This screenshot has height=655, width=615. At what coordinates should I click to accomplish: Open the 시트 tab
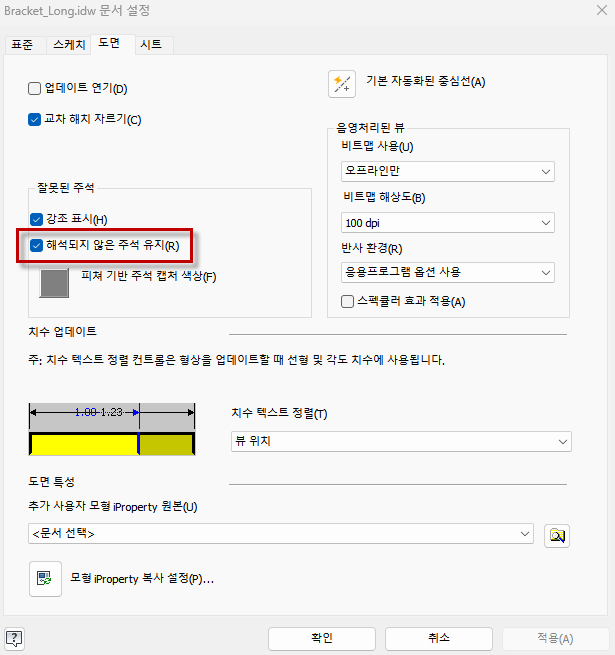coord(151,45)
